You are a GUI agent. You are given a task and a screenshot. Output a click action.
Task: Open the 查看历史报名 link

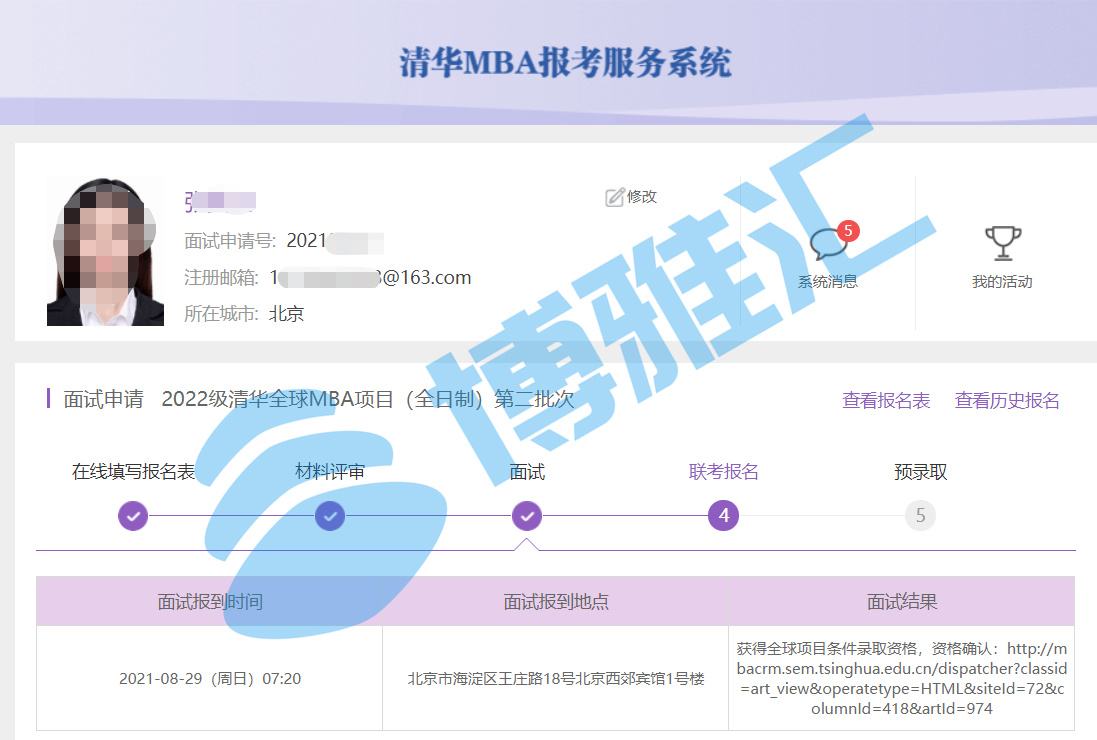point(1007,401)
